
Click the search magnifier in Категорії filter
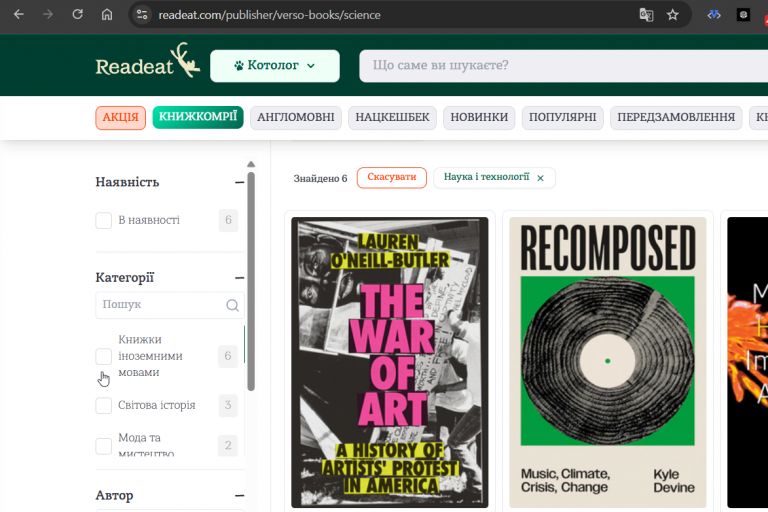click(232, 305)
